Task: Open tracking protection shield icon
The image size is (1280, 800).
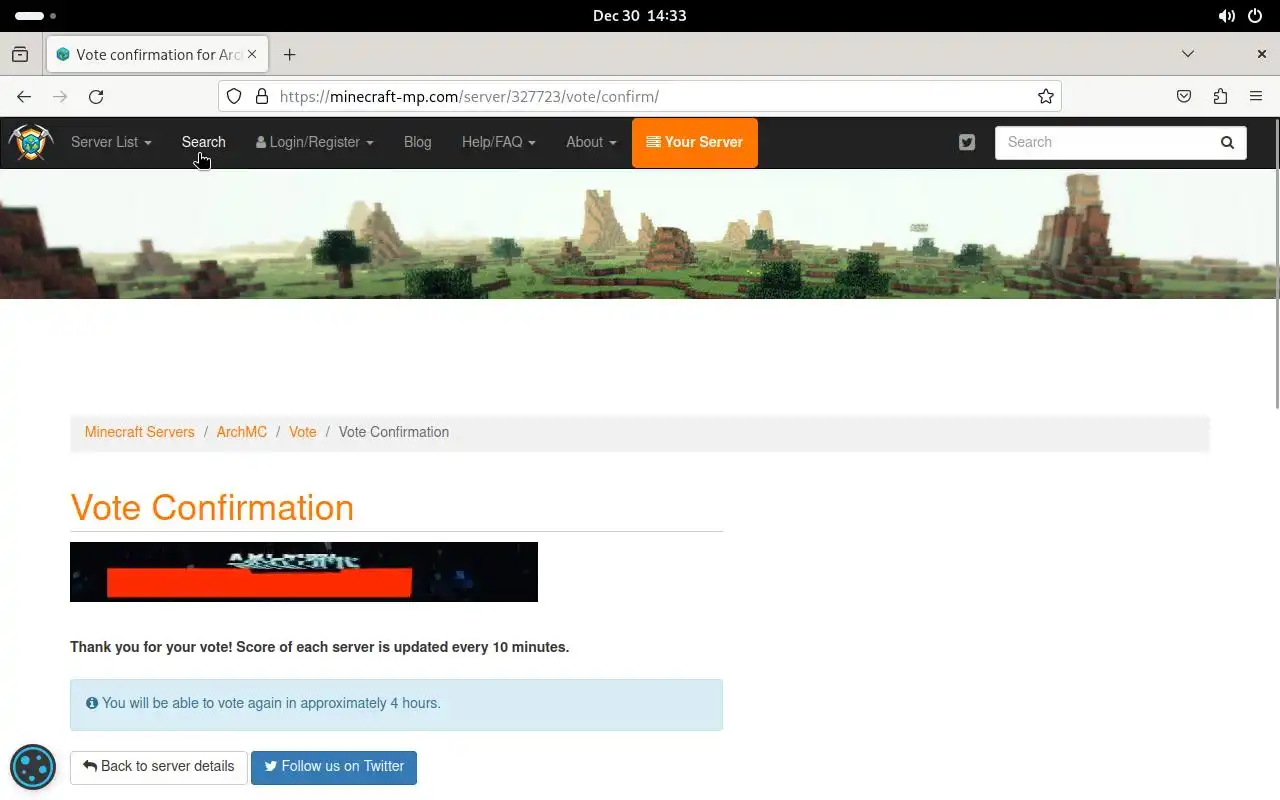Action: (x=234, y=96)
